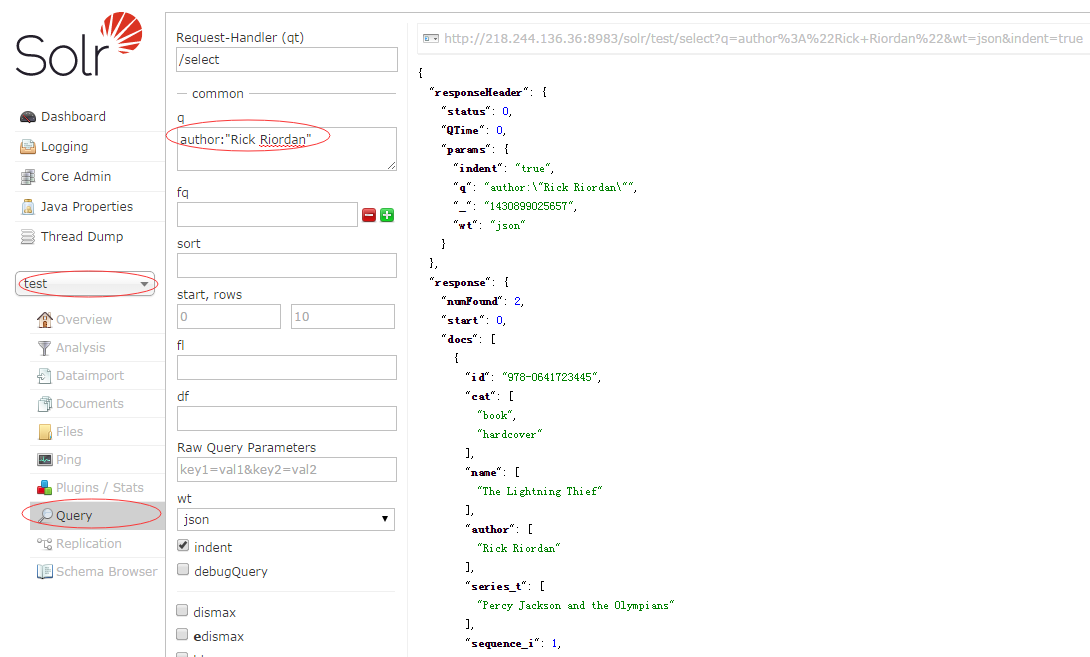Image resolution: width=1090 pixels, height=657 pixels.
Task: Toggle the edismax checkbox
Action: click(x=183, y=635)
